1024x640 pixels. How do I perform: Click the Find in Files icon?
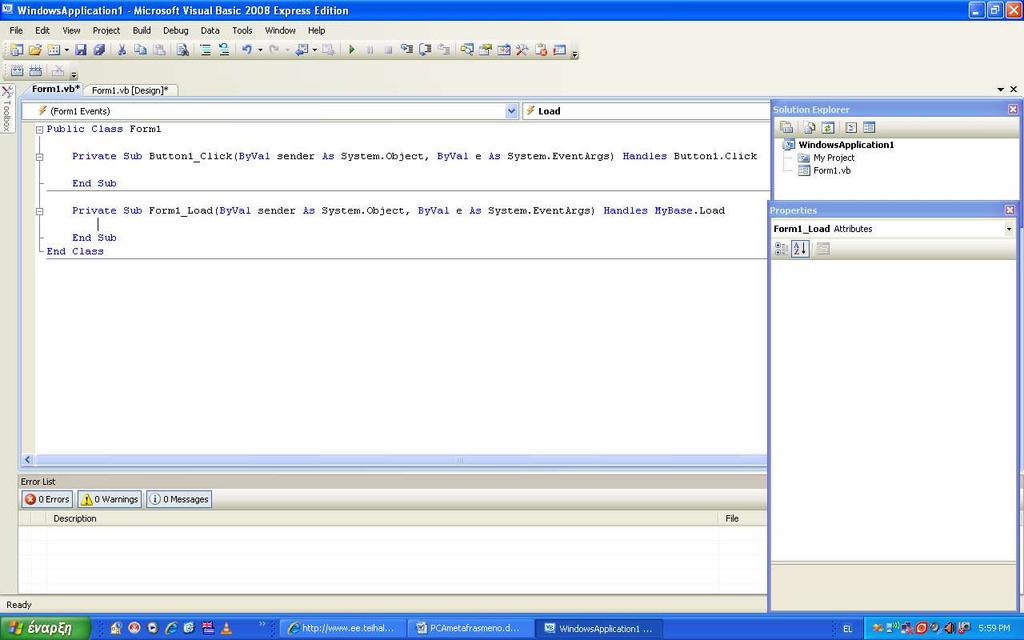[x=183, y=50]
